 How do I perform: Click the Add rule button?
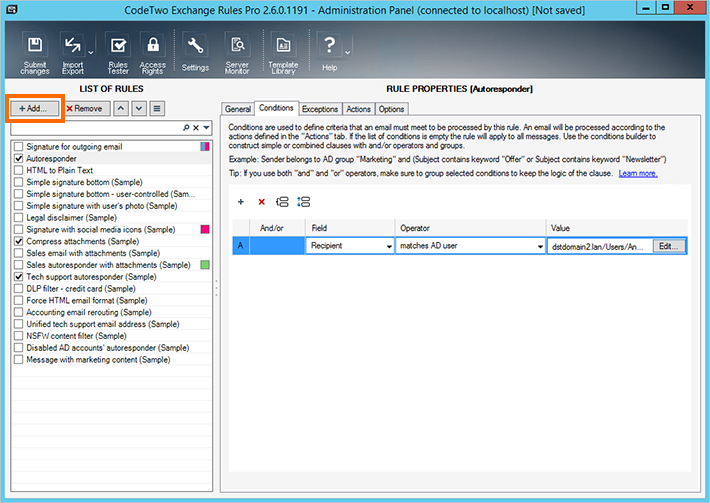[x=34, y=109]
